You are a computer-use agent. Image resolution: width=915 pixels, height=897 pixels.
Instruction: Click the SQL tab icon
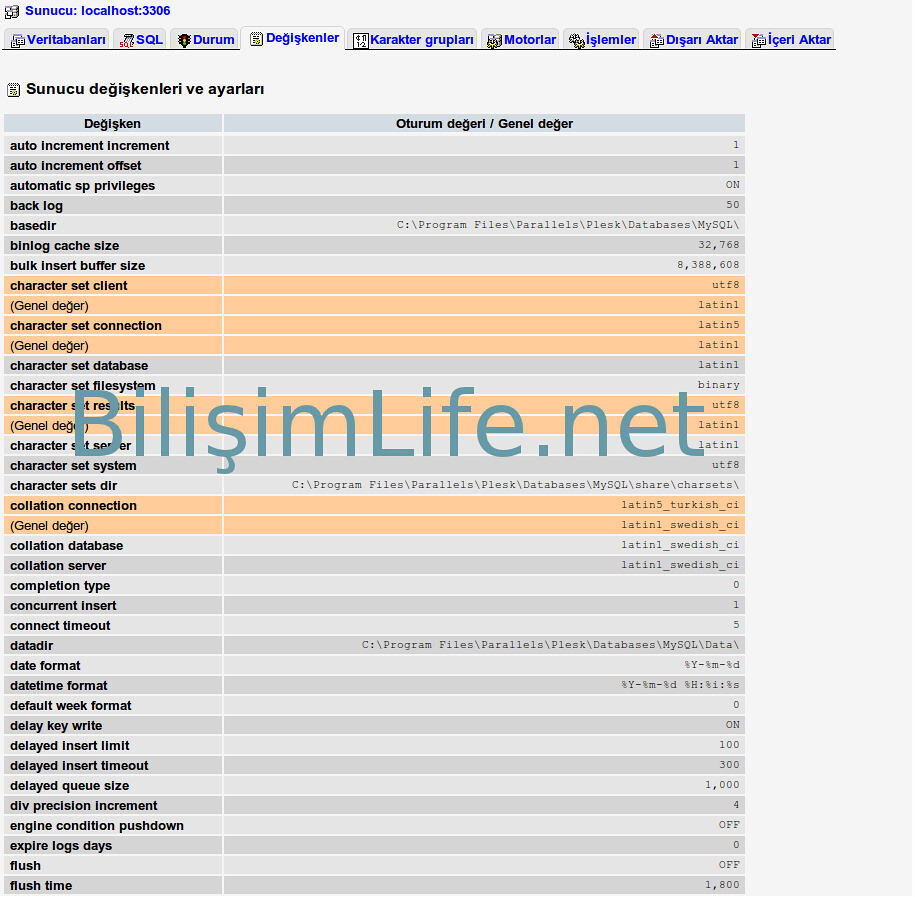point(127,41)
